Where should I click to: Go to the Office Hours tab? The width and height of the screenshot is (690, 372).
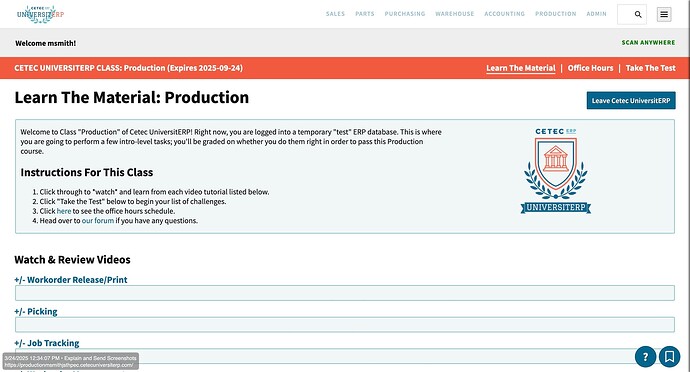590,68
